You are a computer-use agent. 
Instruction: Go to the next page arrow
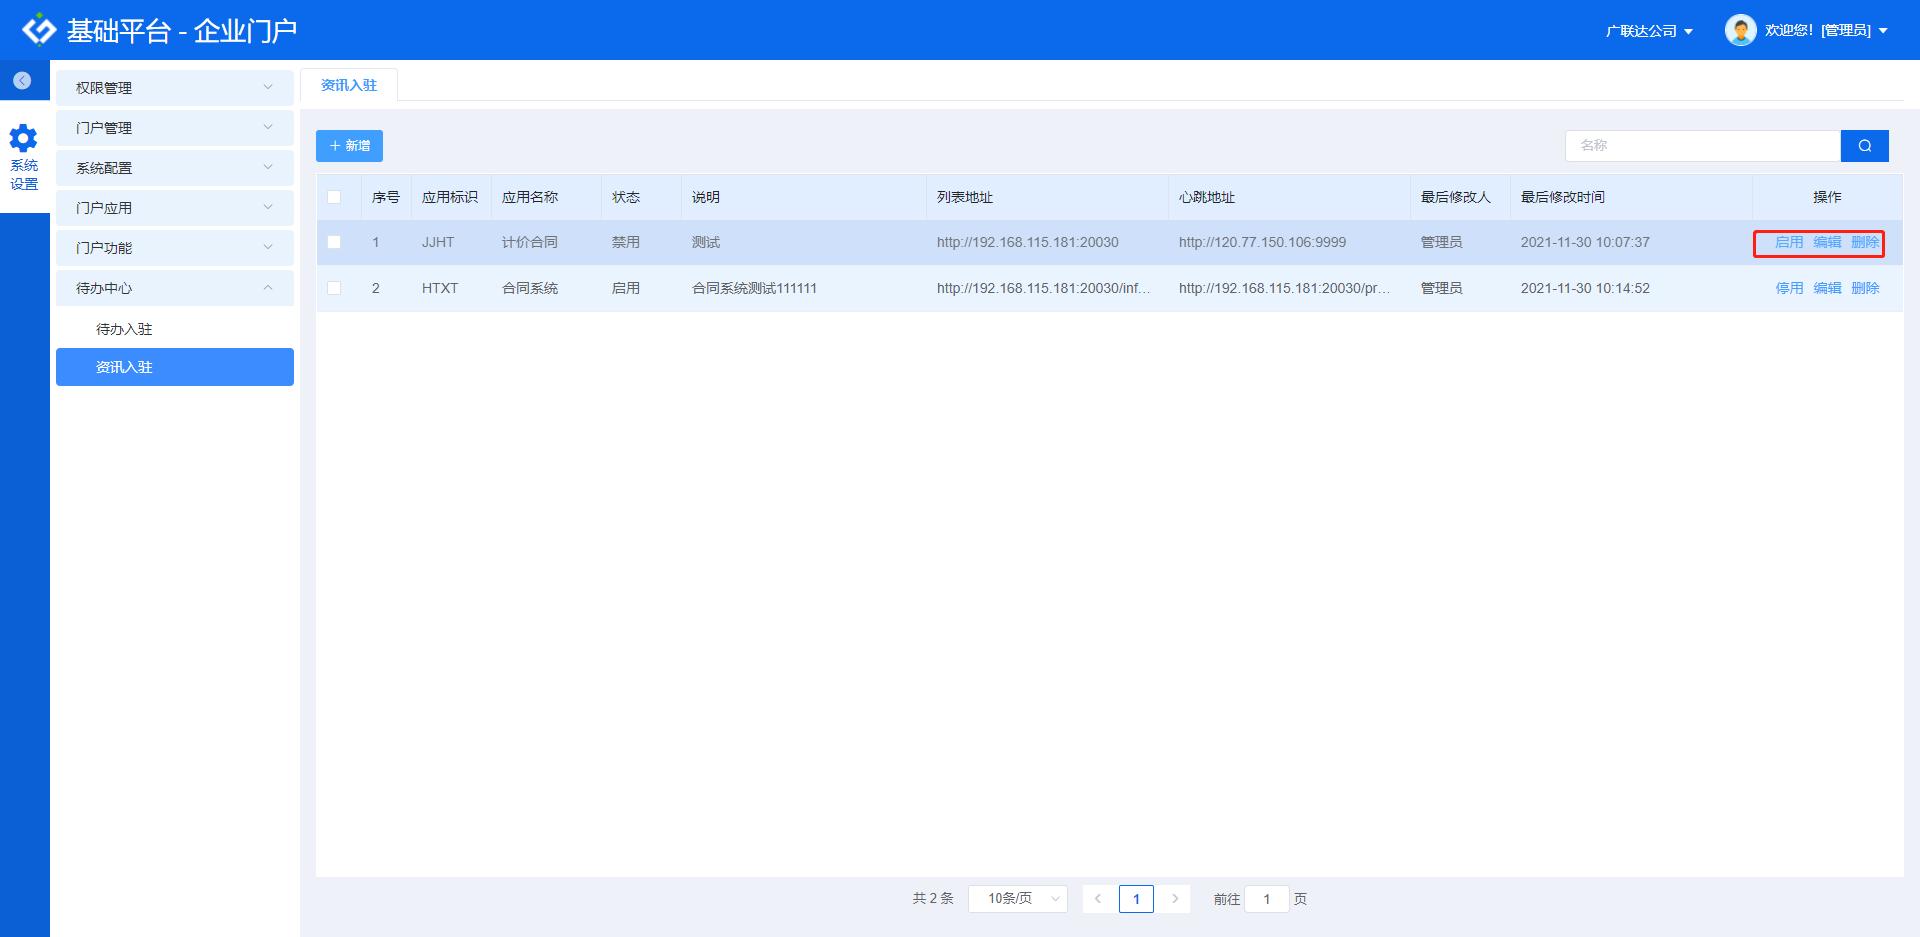(1175, 899)
